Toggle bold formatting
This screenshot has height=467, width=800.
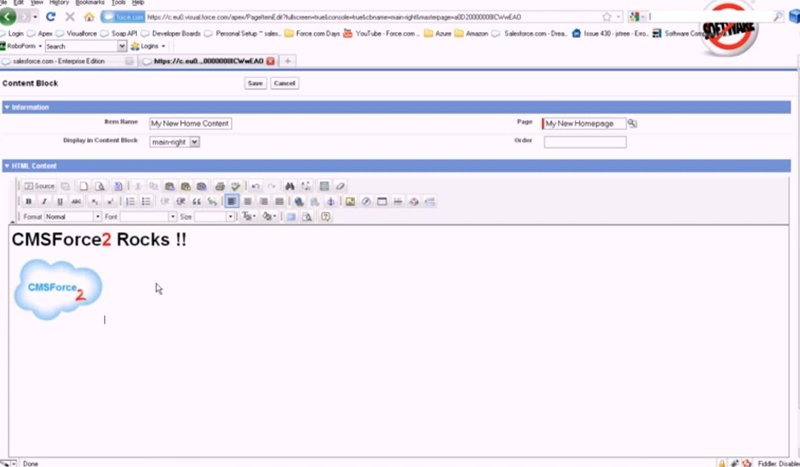(29, 202)
